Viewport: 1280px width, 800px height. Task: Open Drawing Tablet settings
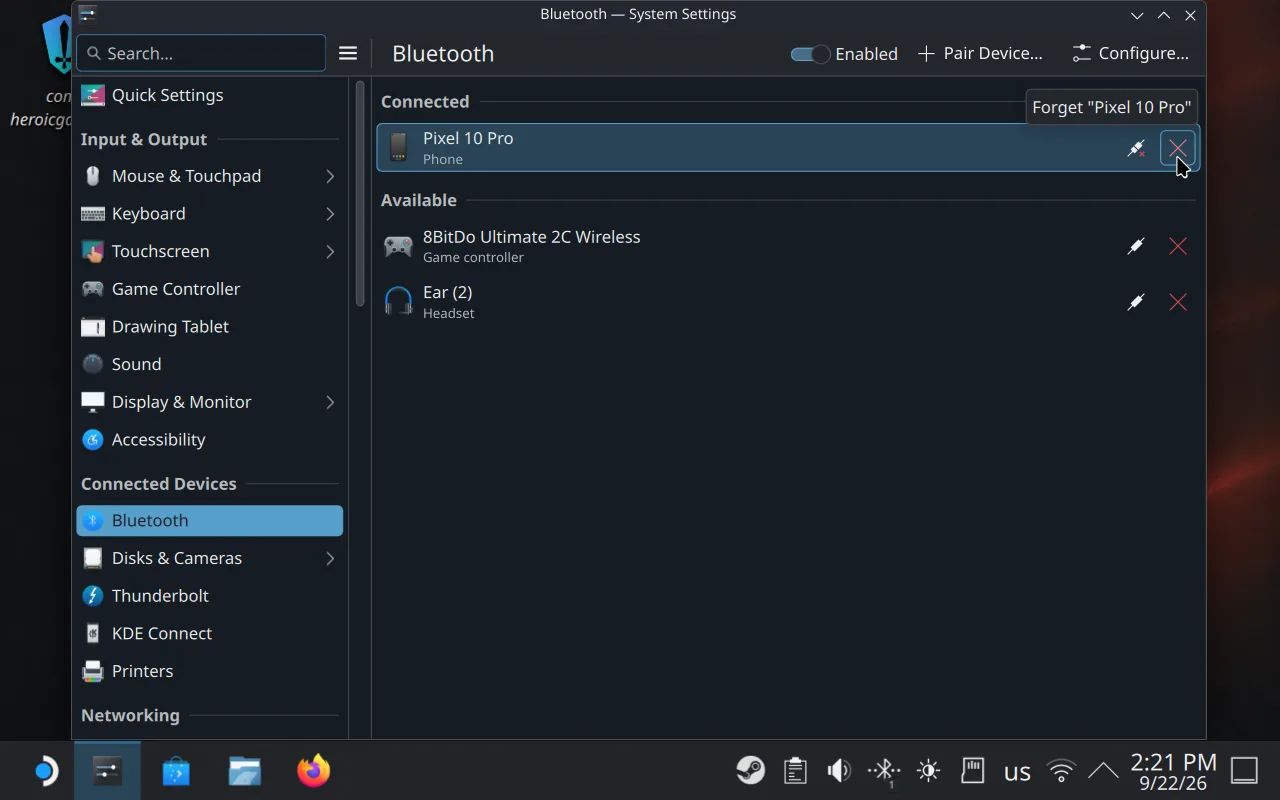[x=210, y=327]
